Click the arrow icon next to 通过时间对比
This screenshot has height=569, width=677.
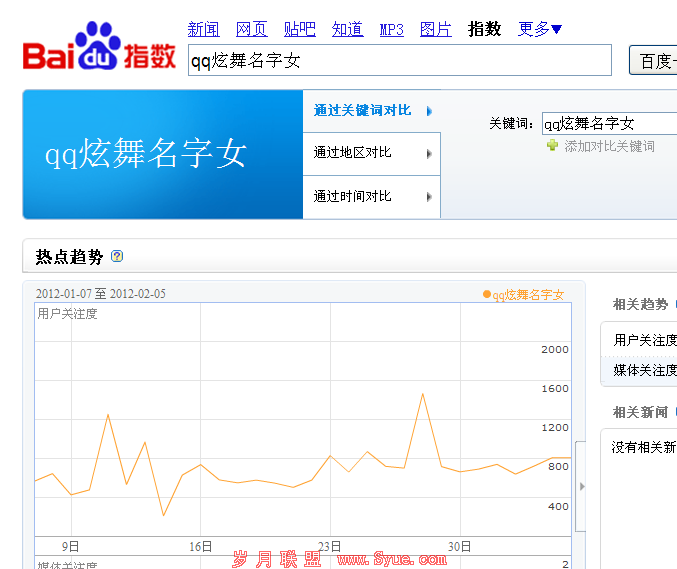coord(429,197)
